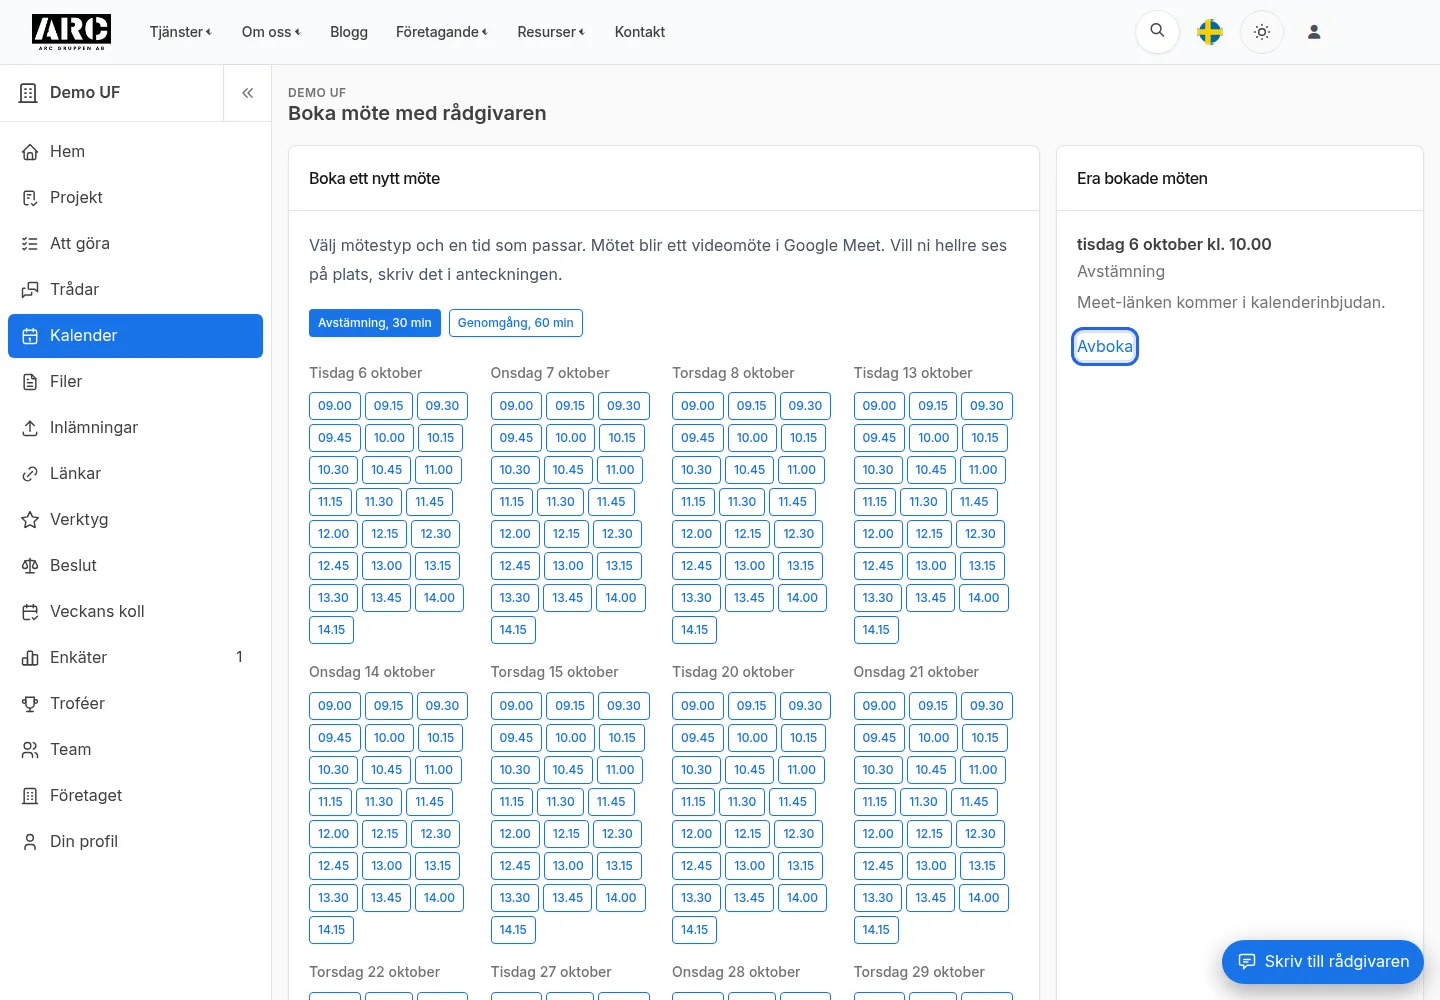Open the search icon in header
1440x1000 pixels.
tap(1157, 32)
